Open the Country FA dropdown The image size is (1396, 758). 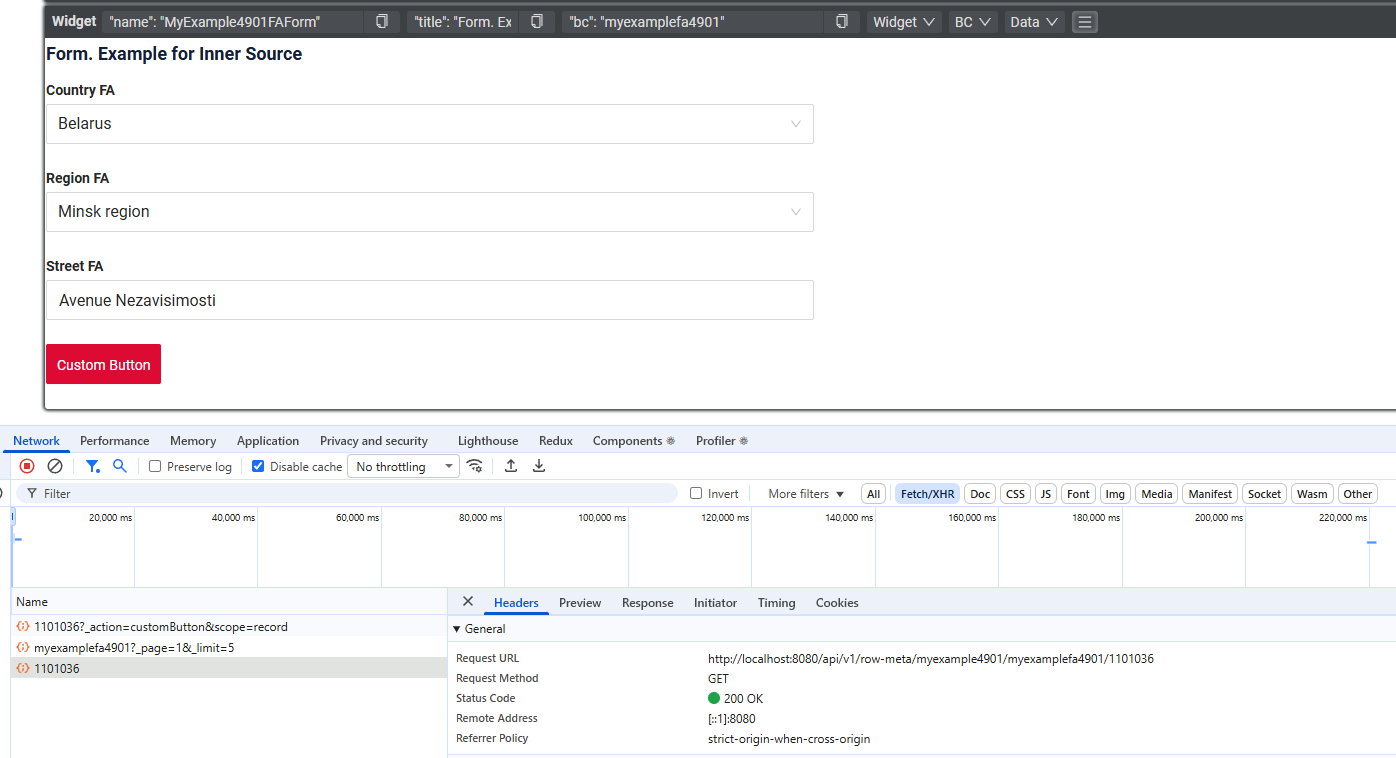tap(429, 124)
